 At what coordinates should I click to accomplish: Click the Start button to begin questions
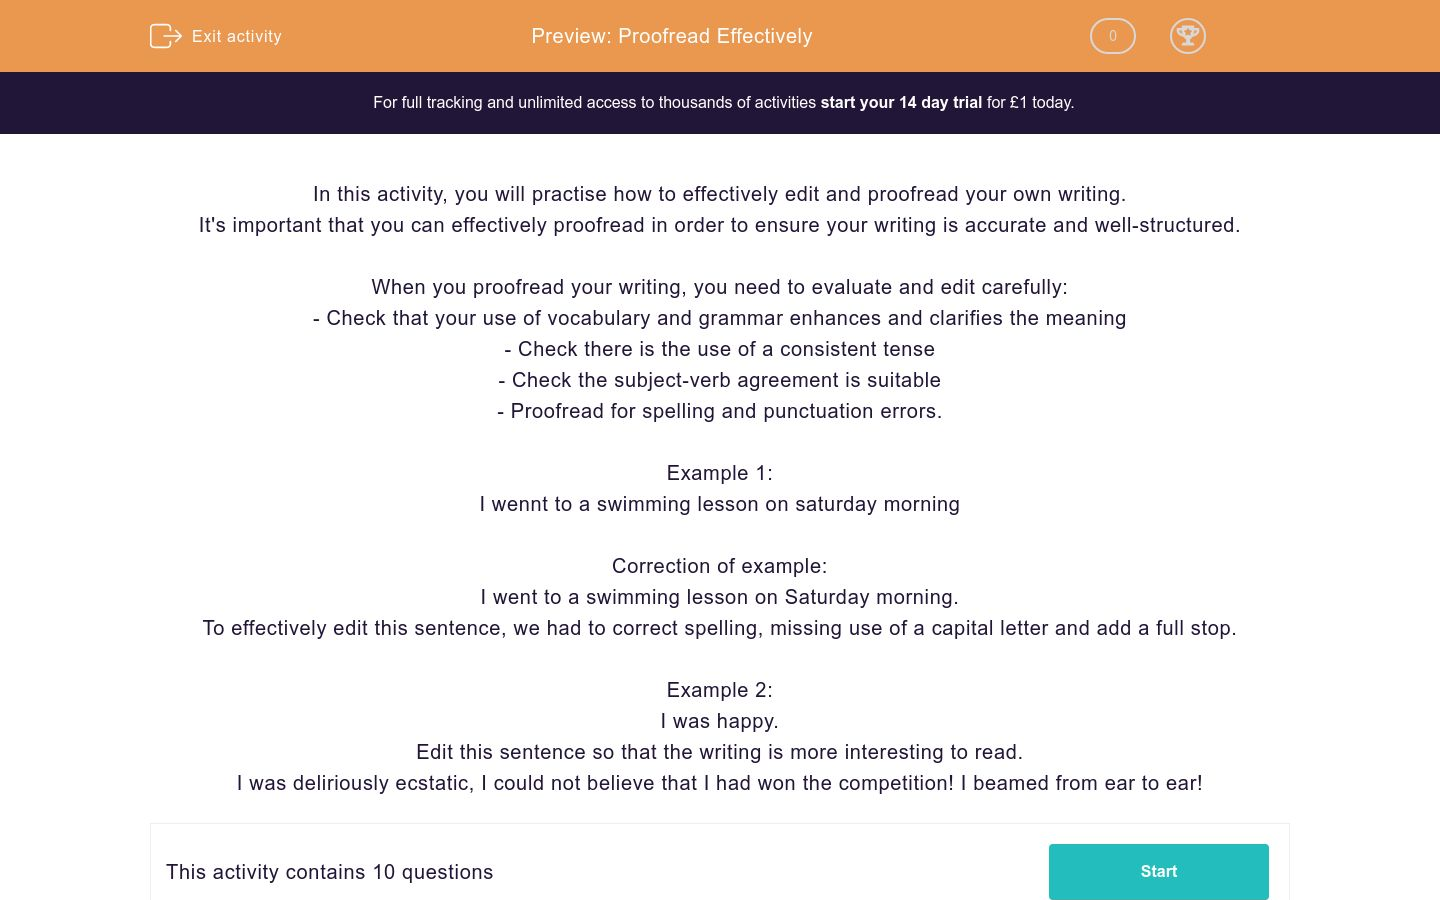[x=1158, y=871]
